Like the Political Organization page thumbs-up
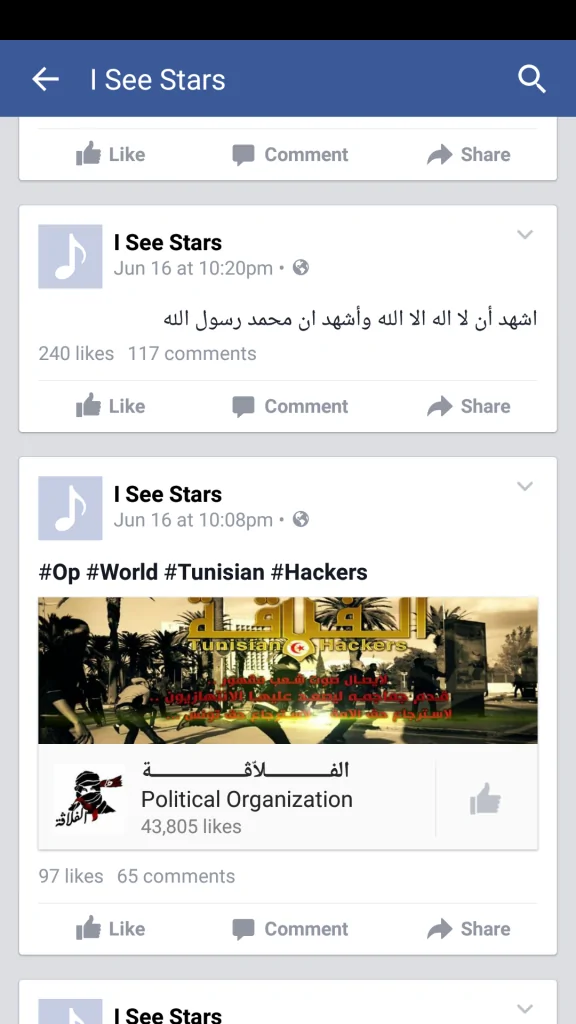576x1024 pixels. 485,799
